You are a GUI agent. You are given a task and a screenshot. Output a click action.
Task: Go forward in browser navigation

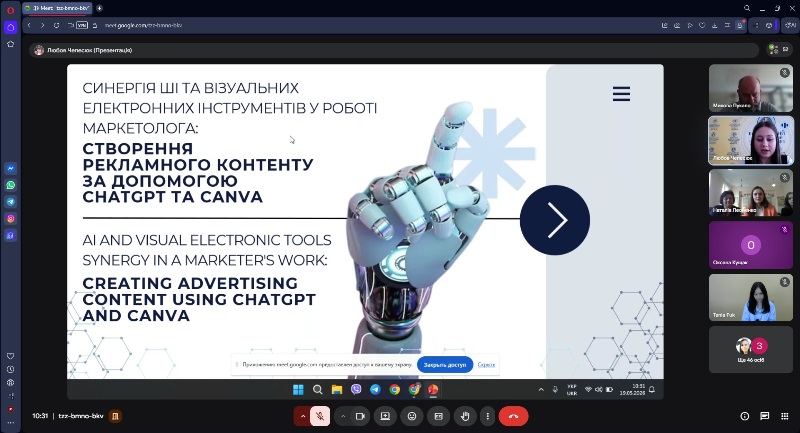tap(42, 25)
